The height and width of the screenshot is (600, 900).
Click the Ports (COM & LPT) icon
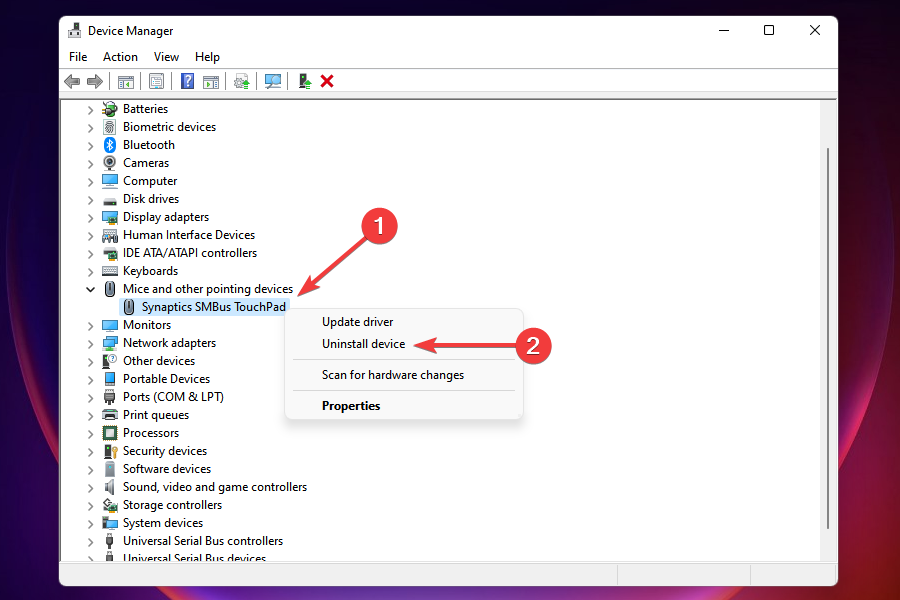(x=110, y=397)
